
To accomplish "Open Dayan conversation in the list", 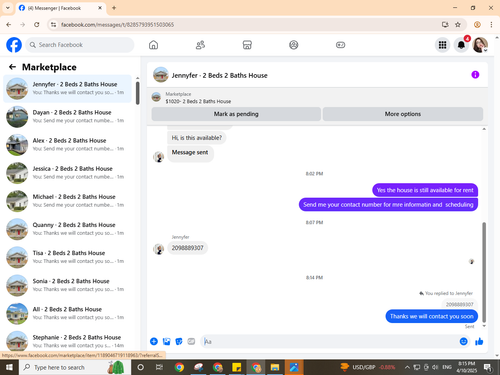I will coord(67,117).
